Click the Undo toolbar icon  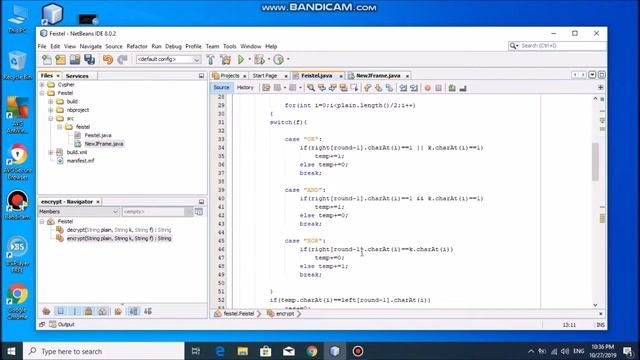(108, 60)
